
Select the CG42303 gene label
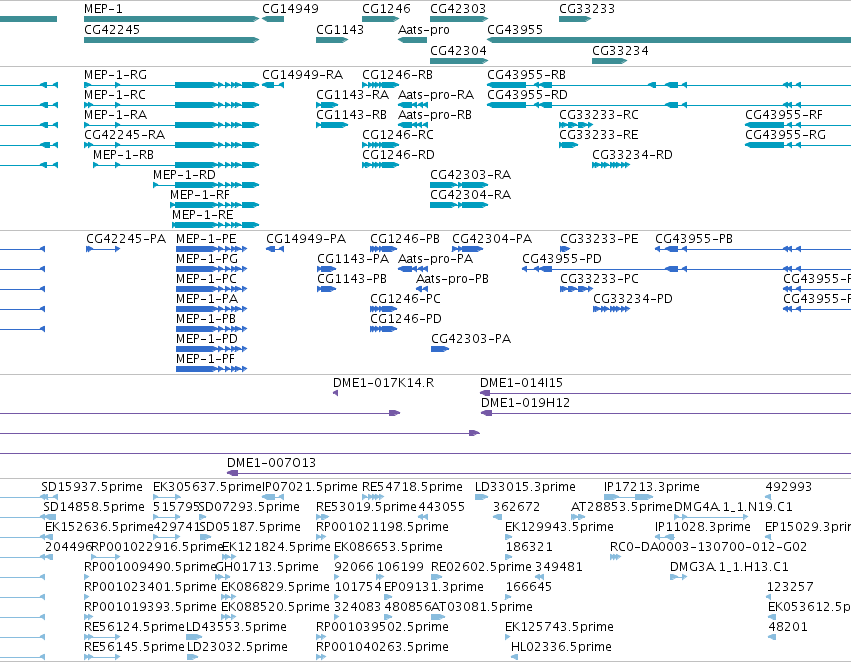point(458,9)
